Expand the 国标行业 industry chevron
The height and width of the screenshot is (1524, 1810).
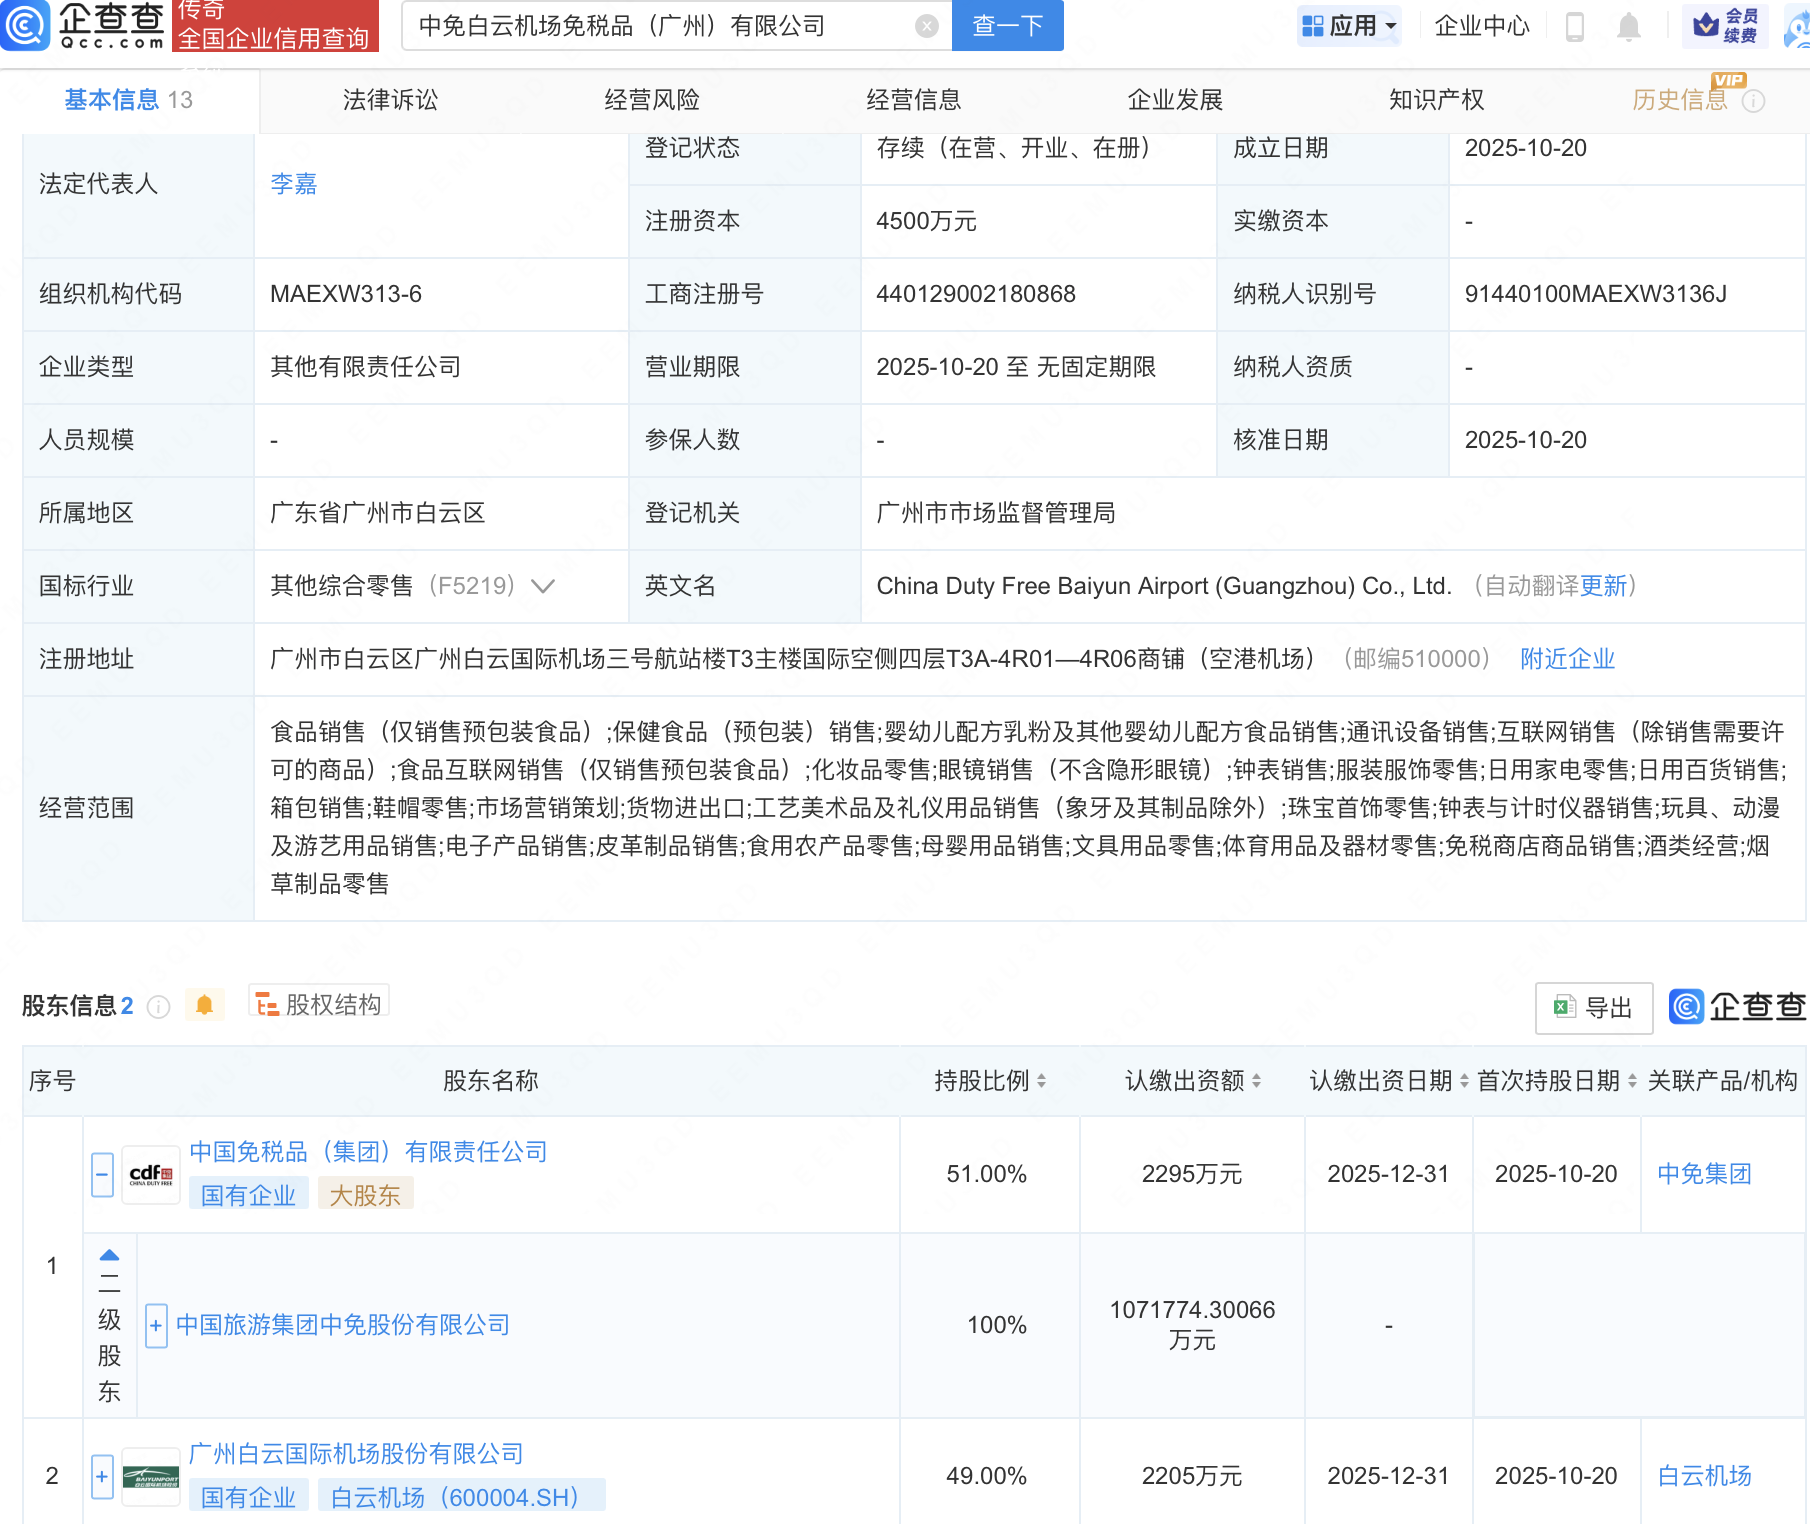[x=543, y=586]
